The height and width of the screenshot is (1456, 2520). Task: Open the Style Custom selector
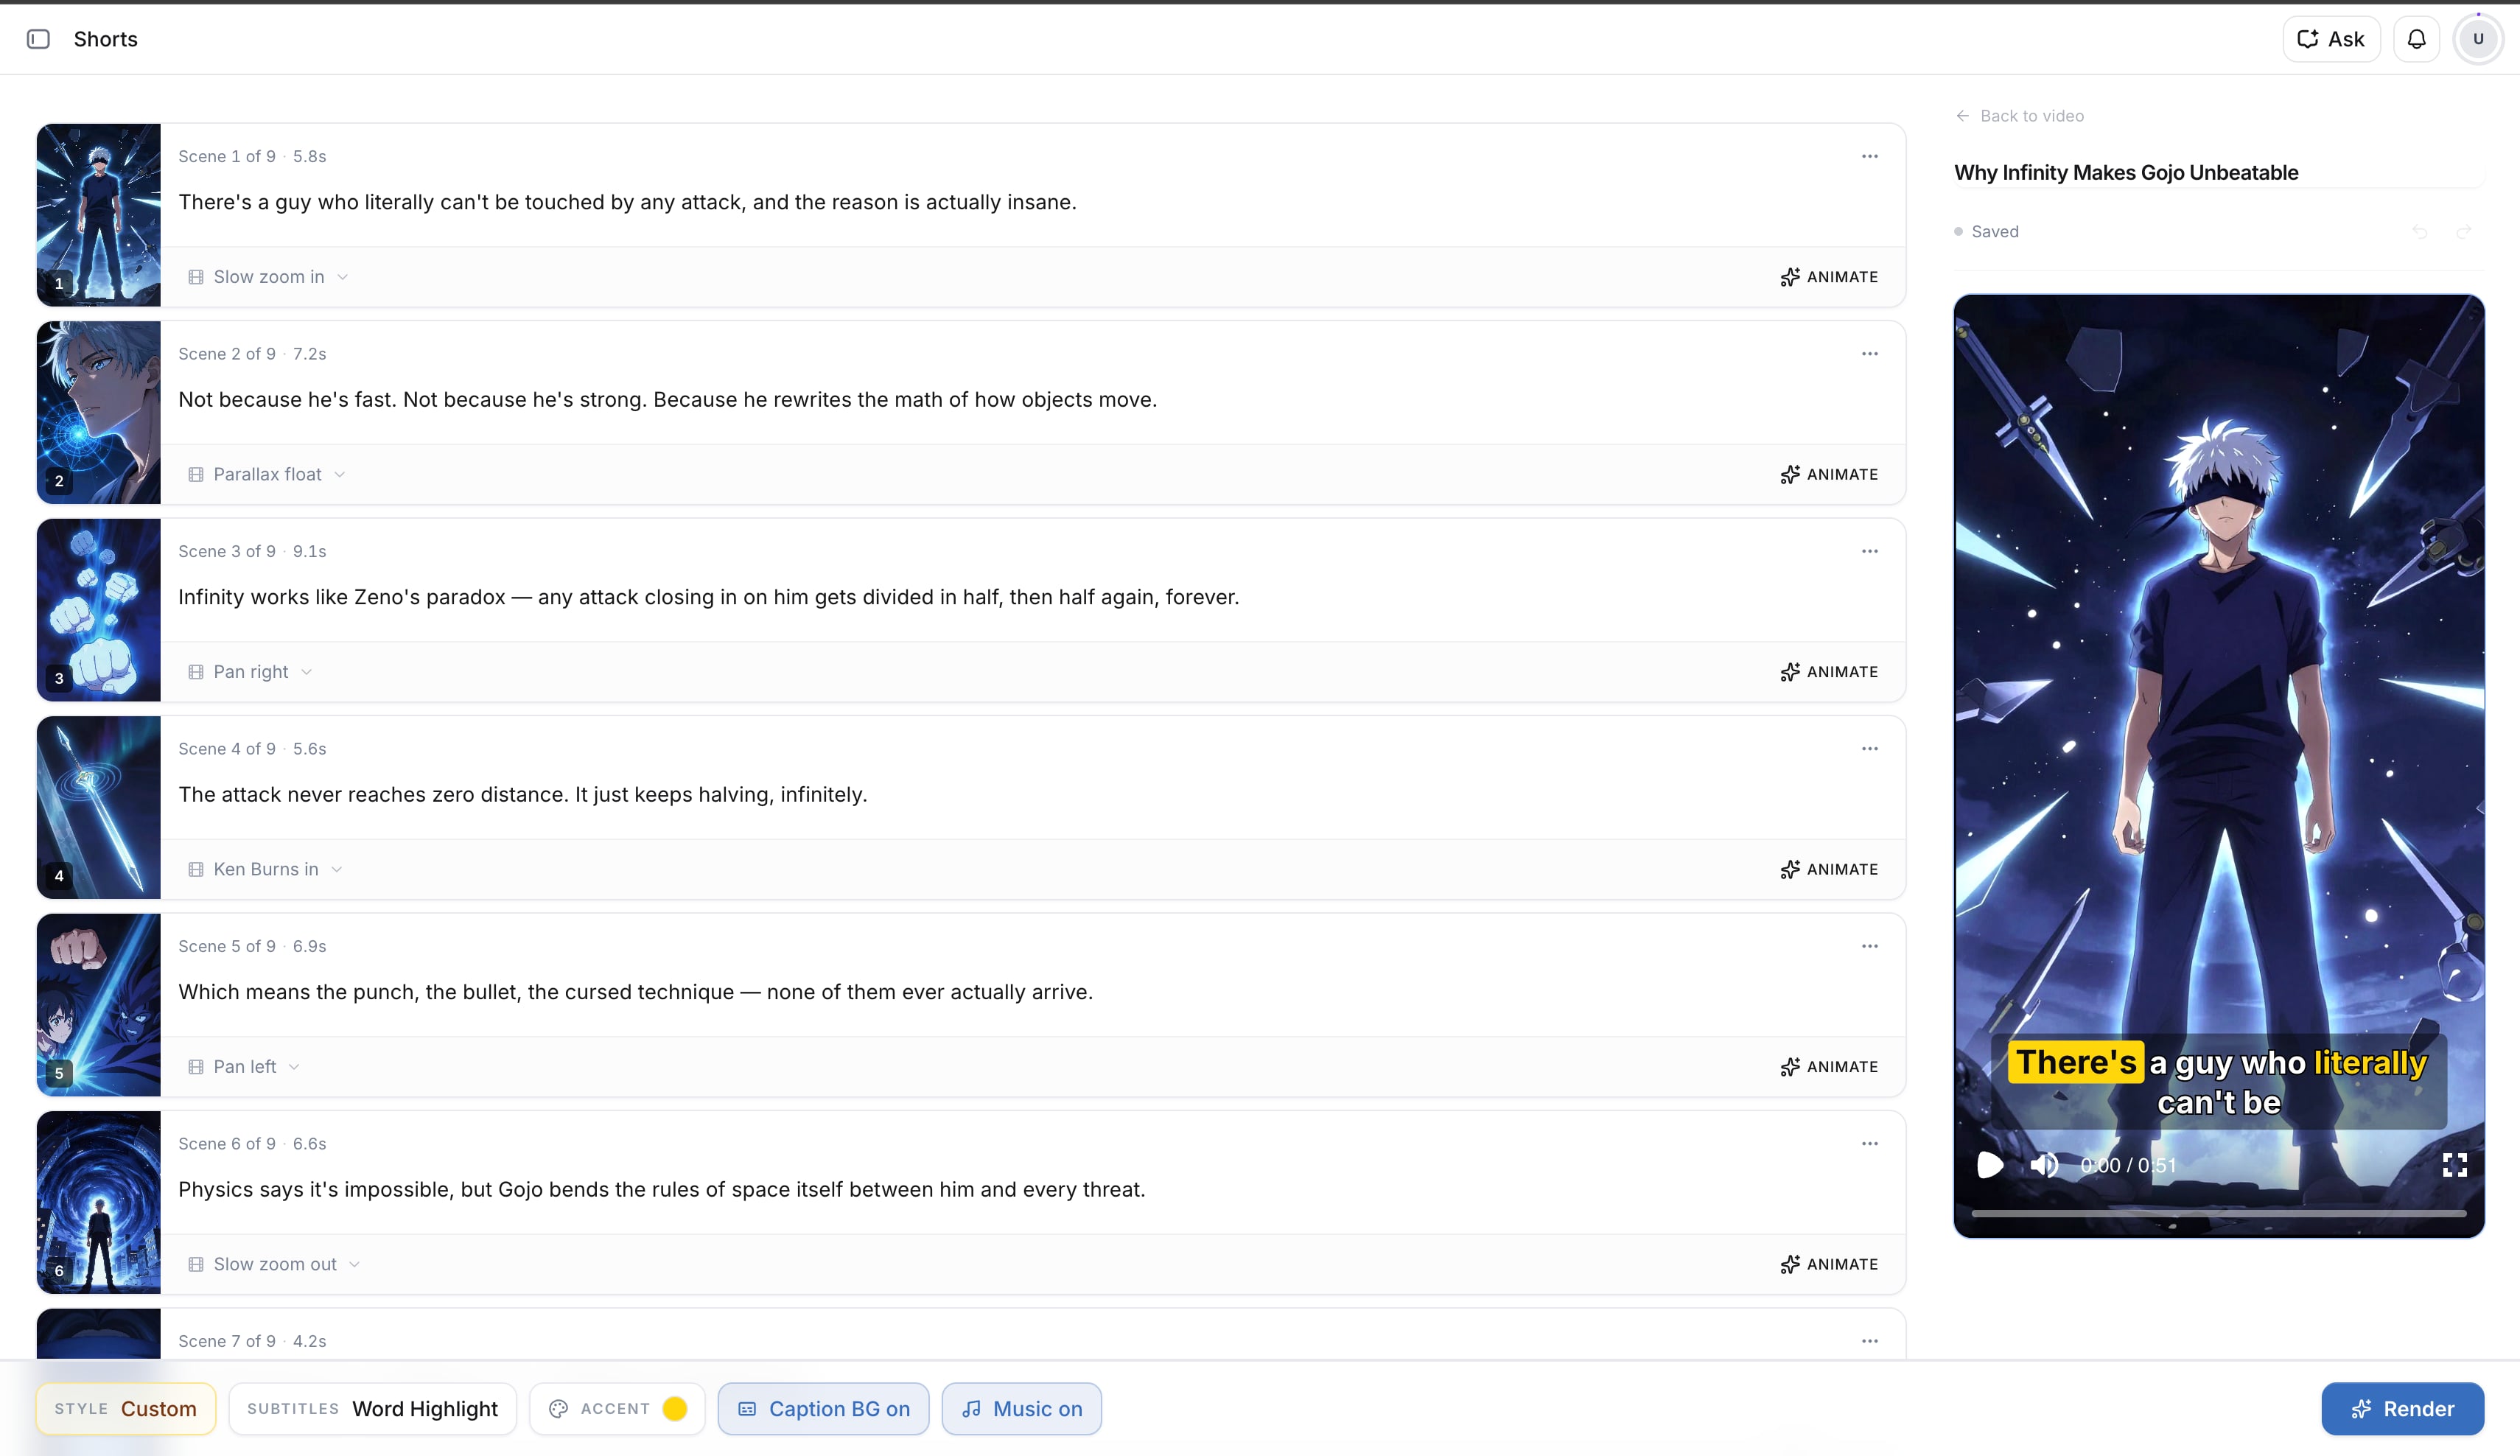tap(126, 1409)
